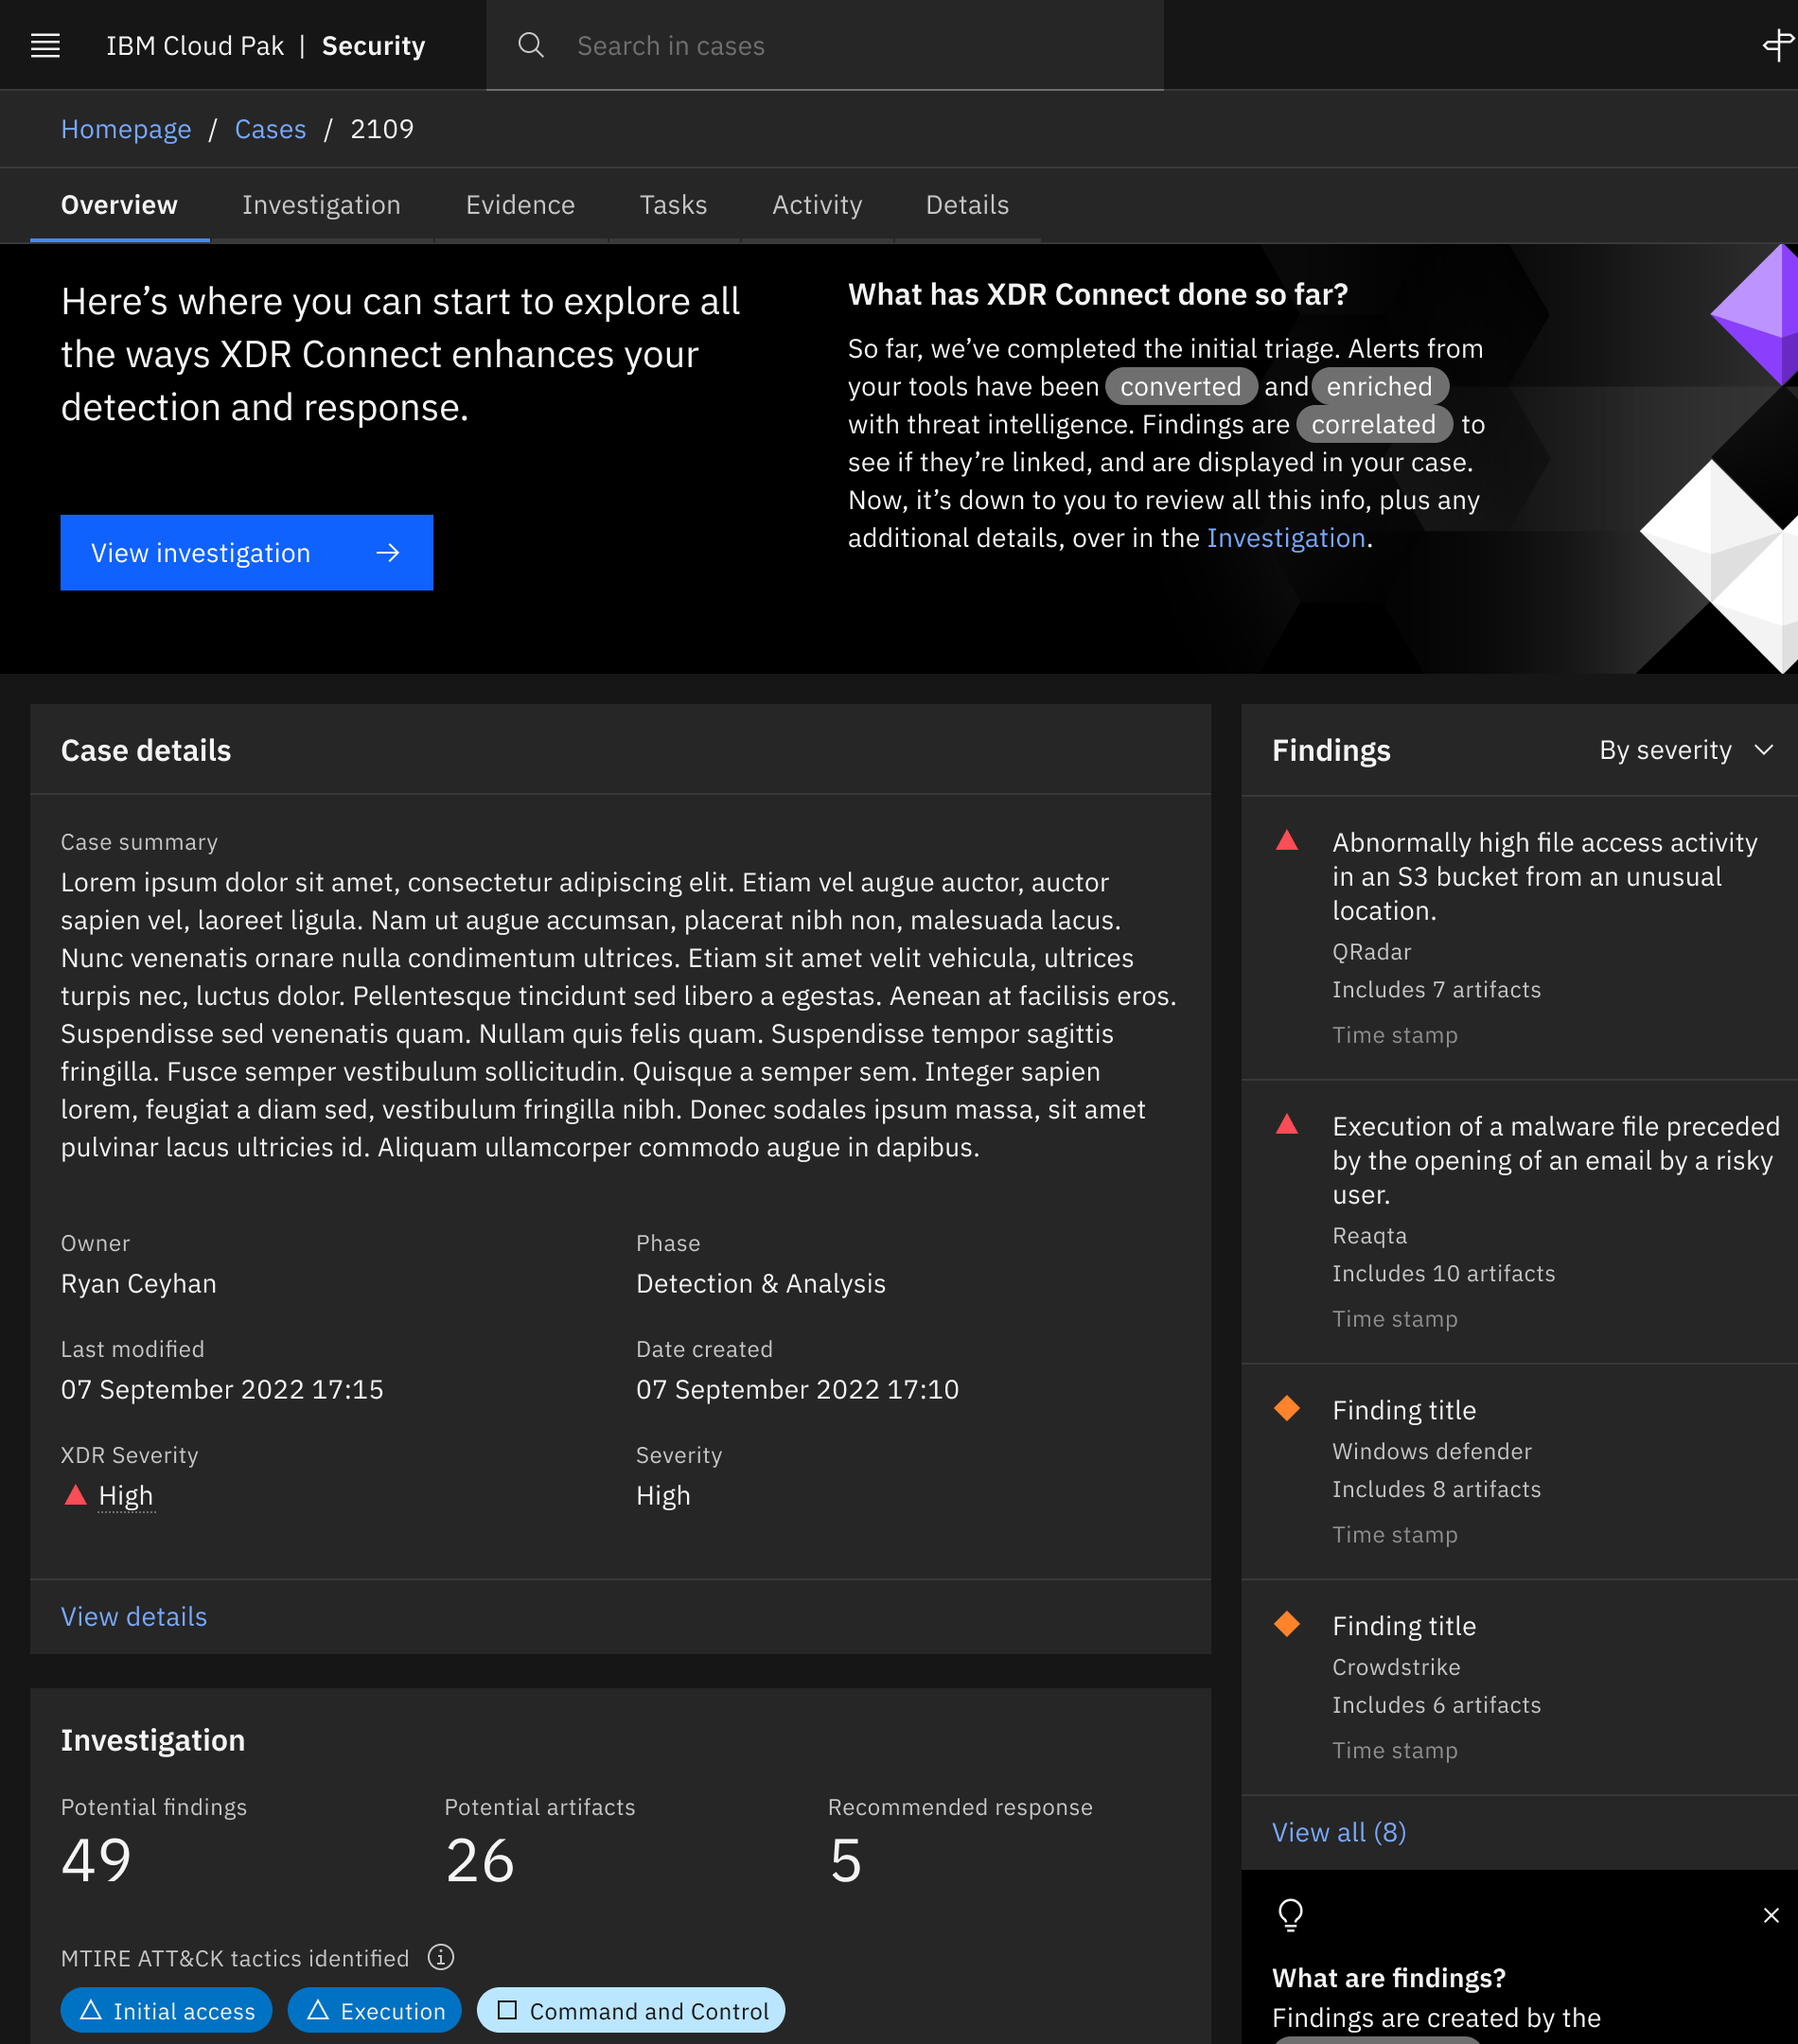Click the Reaqta source label
Image resolution: width=1798 pixels, height=2044 pixels.
[x=1369, y=1235]
